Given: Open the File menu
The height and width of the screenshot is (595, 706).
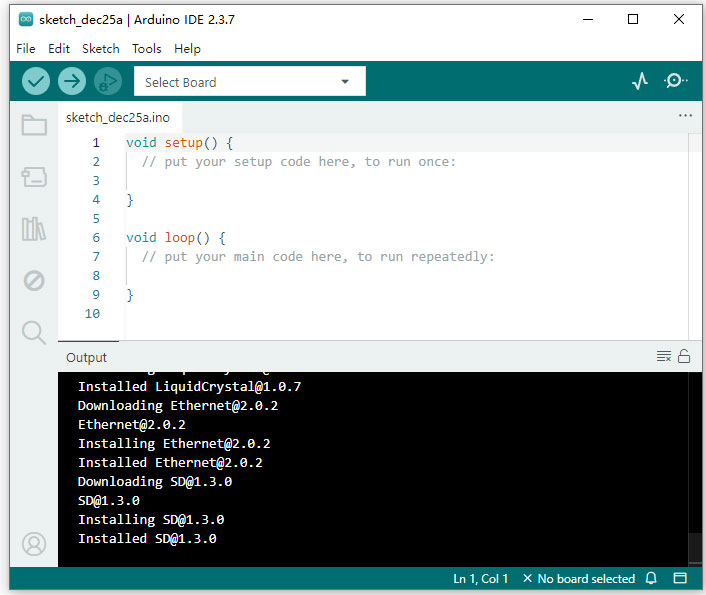Looking at the screenshot, I should (x=26, y=49).
